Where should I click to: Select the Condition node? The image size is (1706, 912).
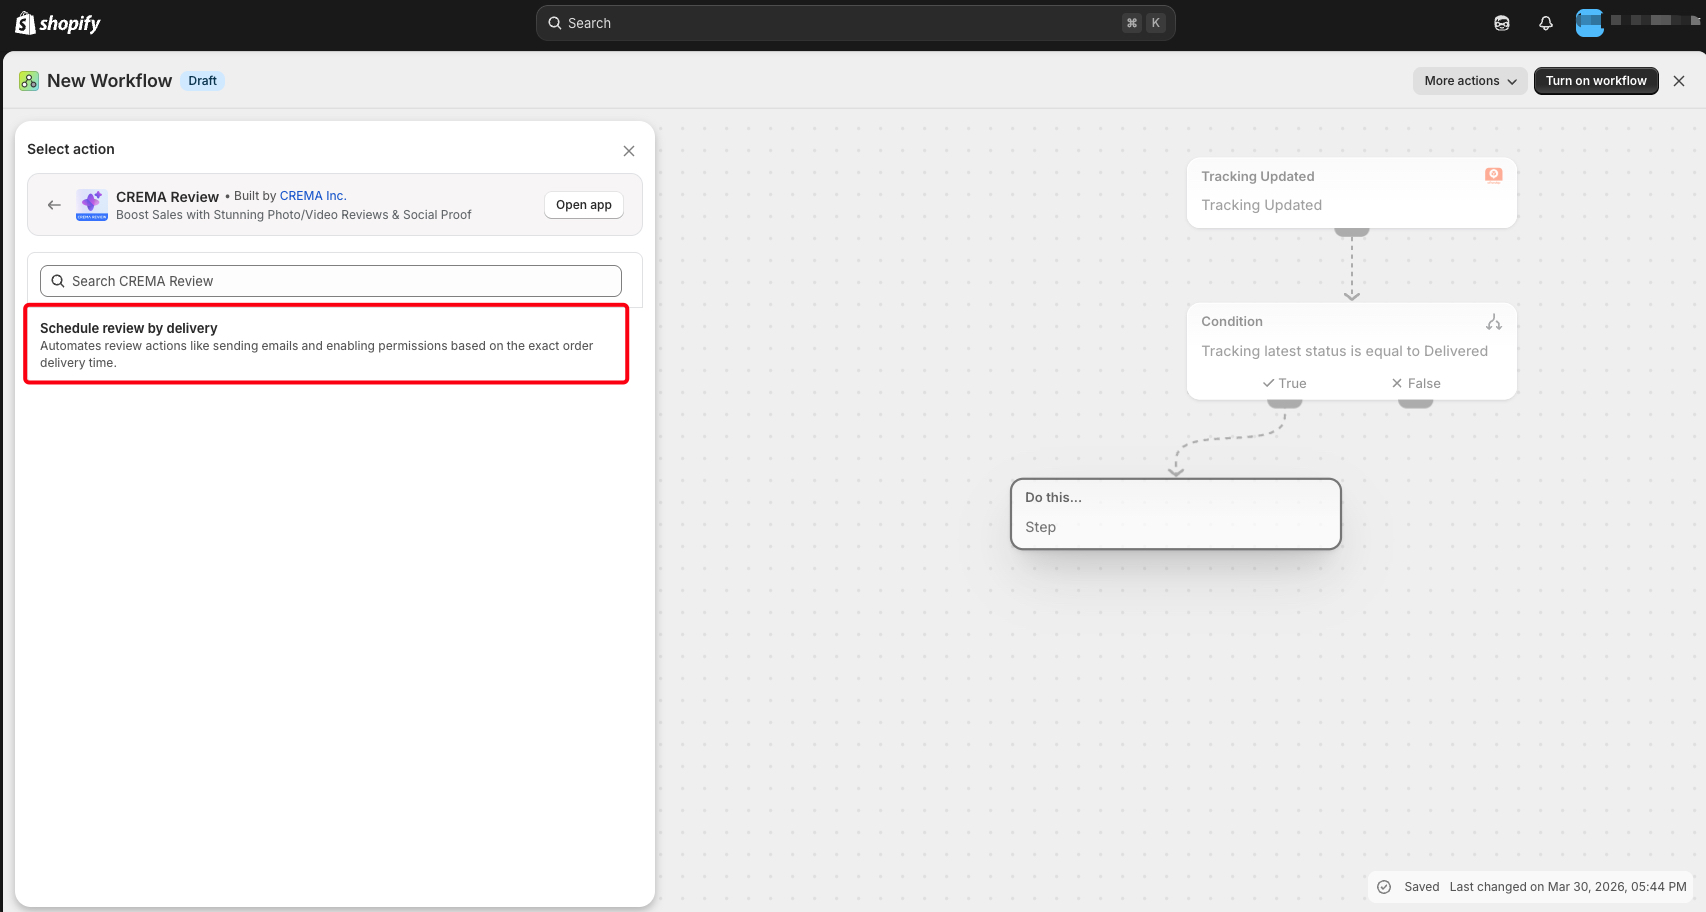pos(1352,351)
